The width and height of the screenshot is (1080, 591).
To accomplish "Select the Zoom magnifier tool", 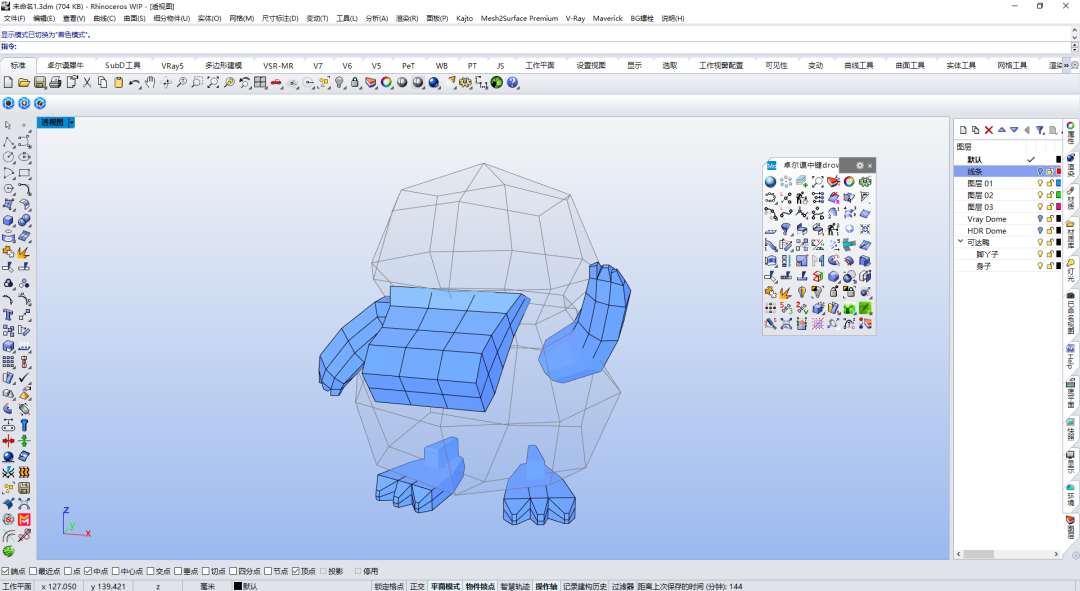I will point(182,83).
